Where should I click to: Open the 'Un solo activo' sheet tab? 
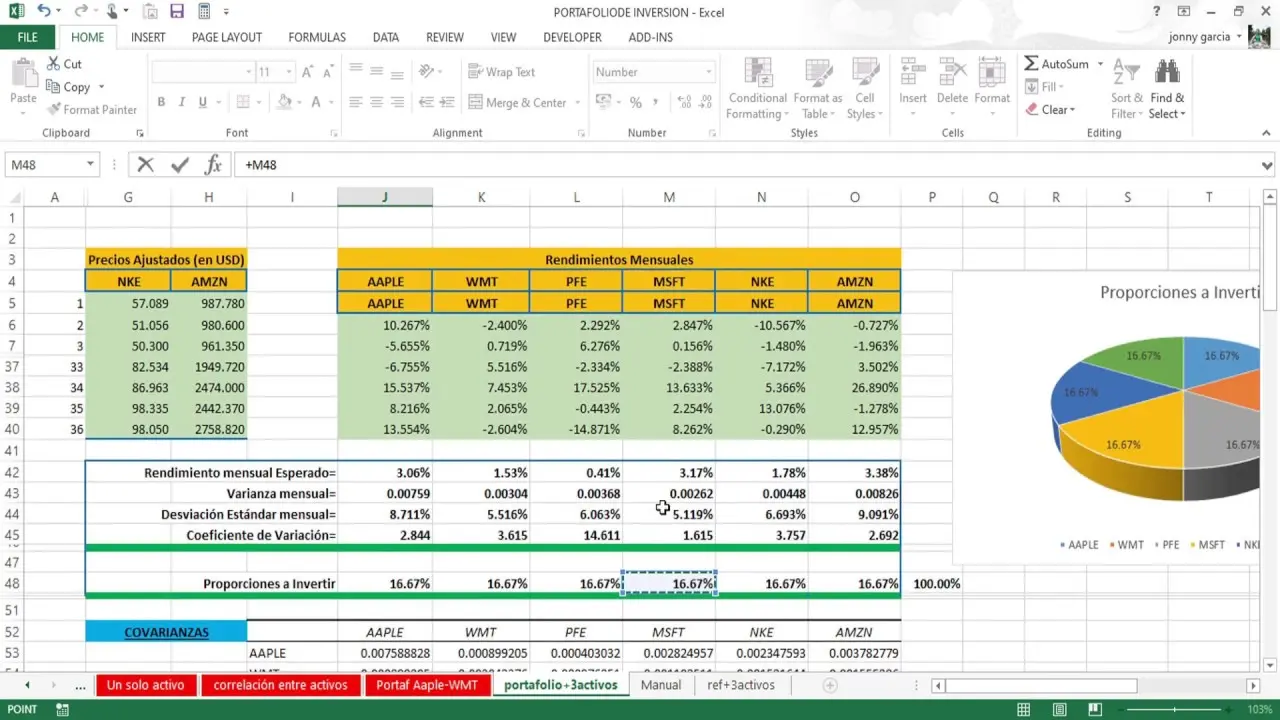(x=146, y=685)
